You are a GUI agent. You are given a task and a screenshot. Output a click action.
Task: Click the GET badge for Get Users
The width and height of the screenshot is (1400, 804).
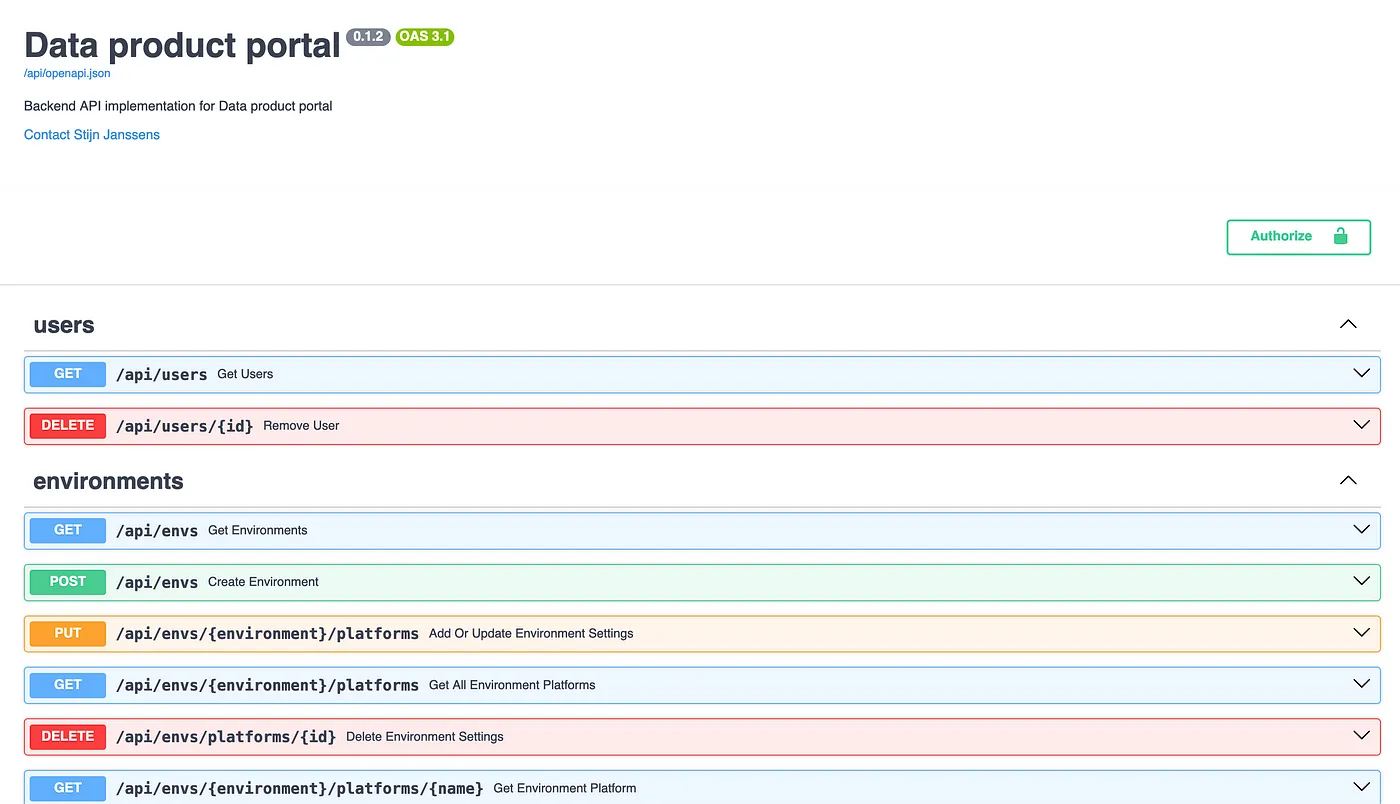click(68, 374)
